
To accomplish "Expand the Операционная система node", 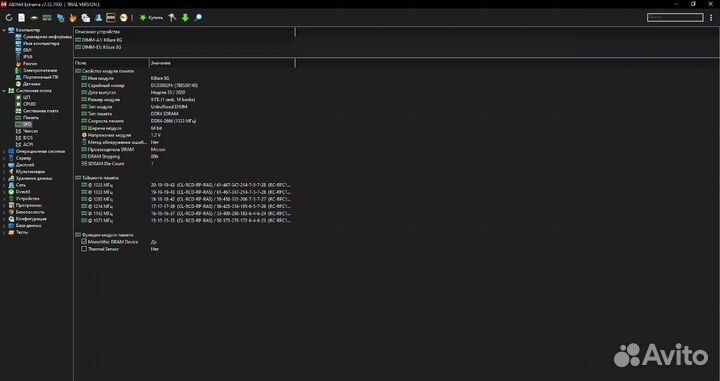I will point(5,151).
